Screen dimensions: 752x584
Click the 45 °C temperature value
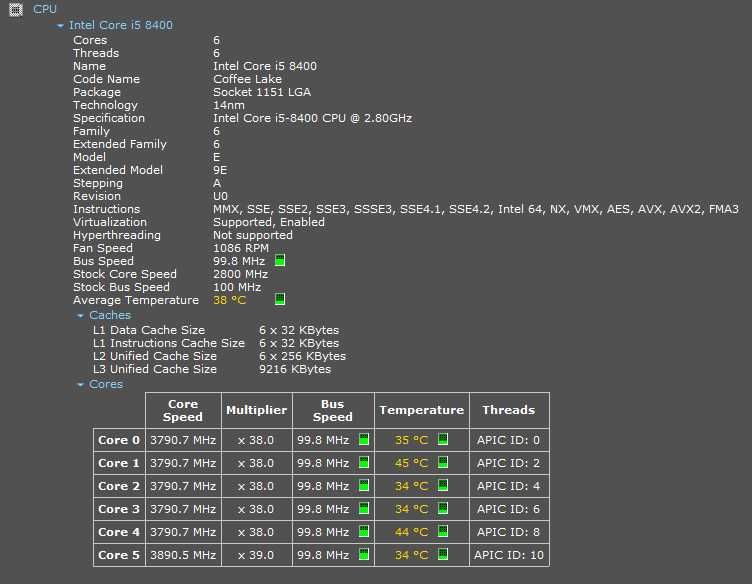point(411,463)
